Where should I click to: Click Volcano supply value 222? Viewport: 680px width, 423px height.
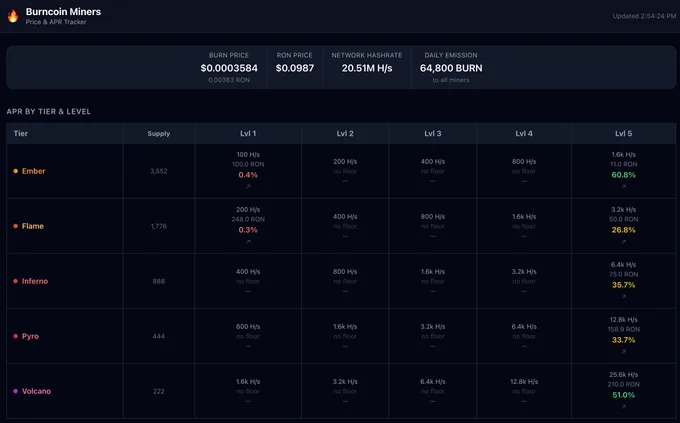click(159, 391)
